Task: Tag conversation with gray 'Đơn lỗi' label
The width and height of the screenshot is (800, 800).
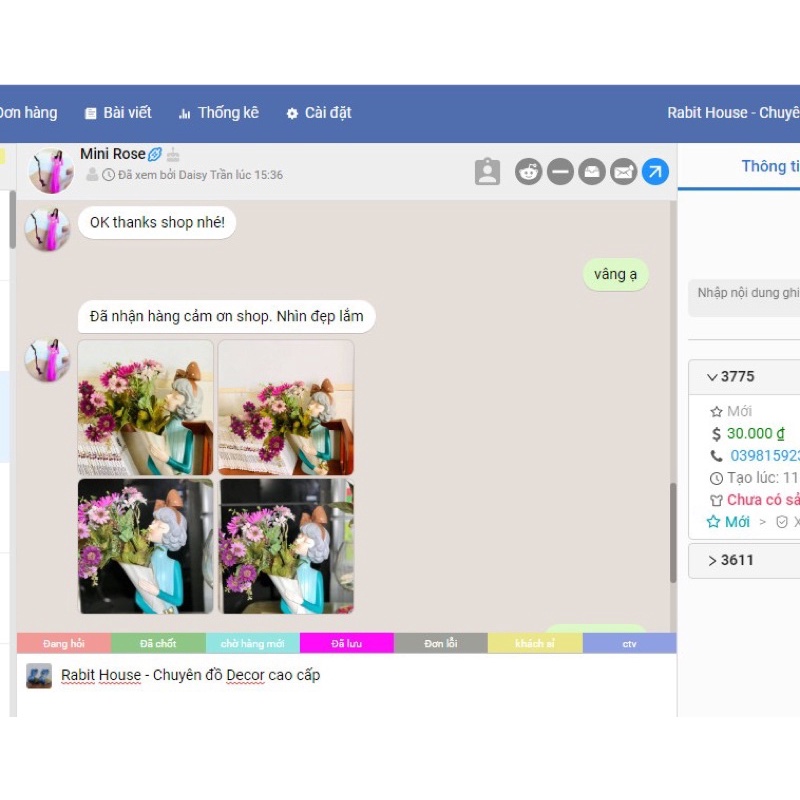Action: [440, 644]
